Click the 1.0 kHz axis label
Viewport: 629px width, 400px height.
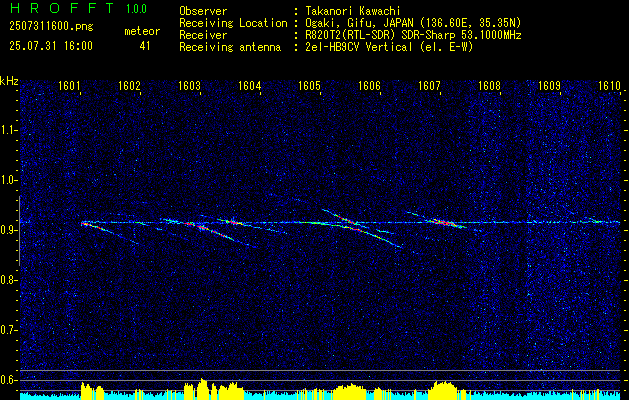coord(9,181)
